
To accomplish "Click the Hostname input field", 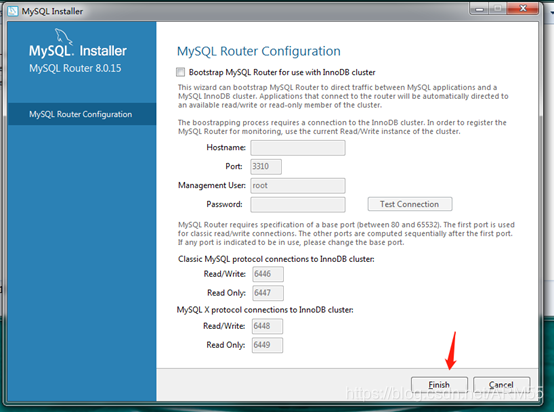I will [298, 148].
